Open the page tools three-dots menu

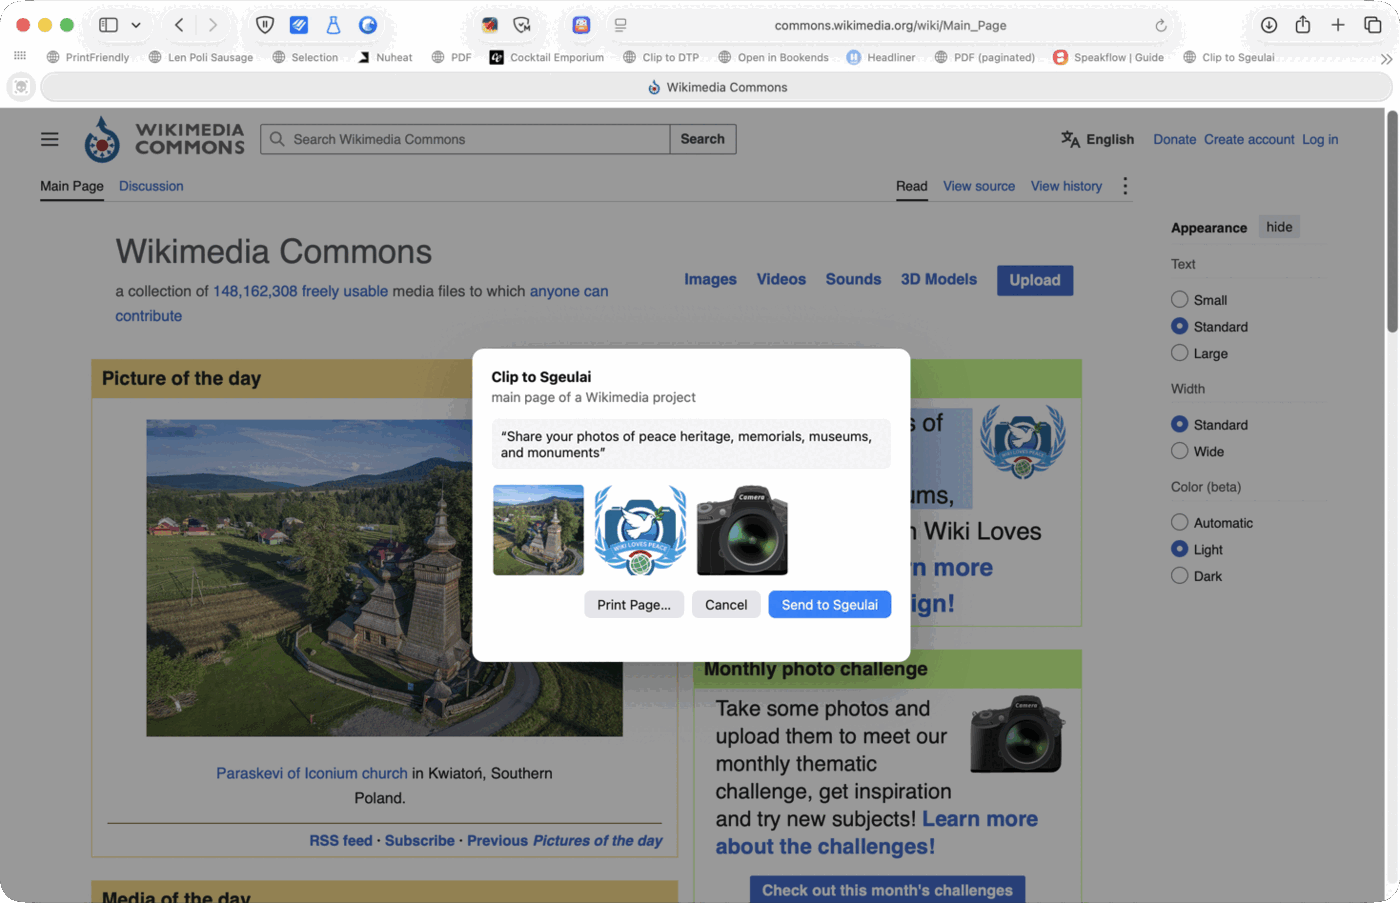pyautogui.click(x=1125, y=186)
